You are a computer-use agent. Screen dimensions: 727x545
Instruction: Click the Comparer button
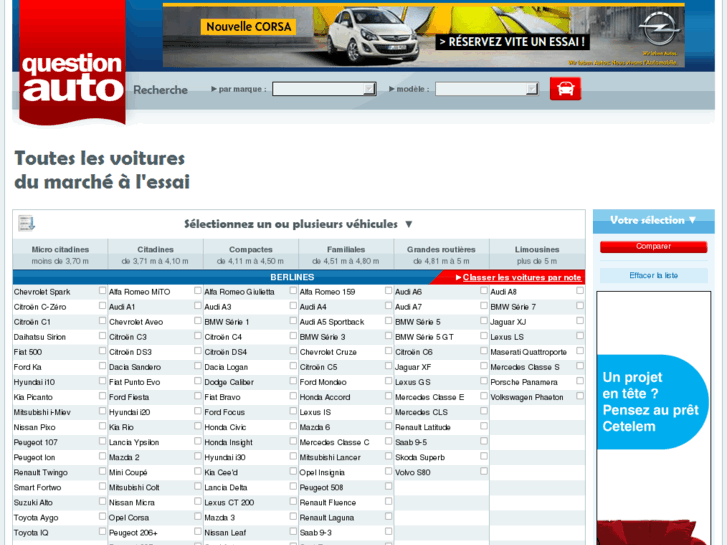[653, 247]
